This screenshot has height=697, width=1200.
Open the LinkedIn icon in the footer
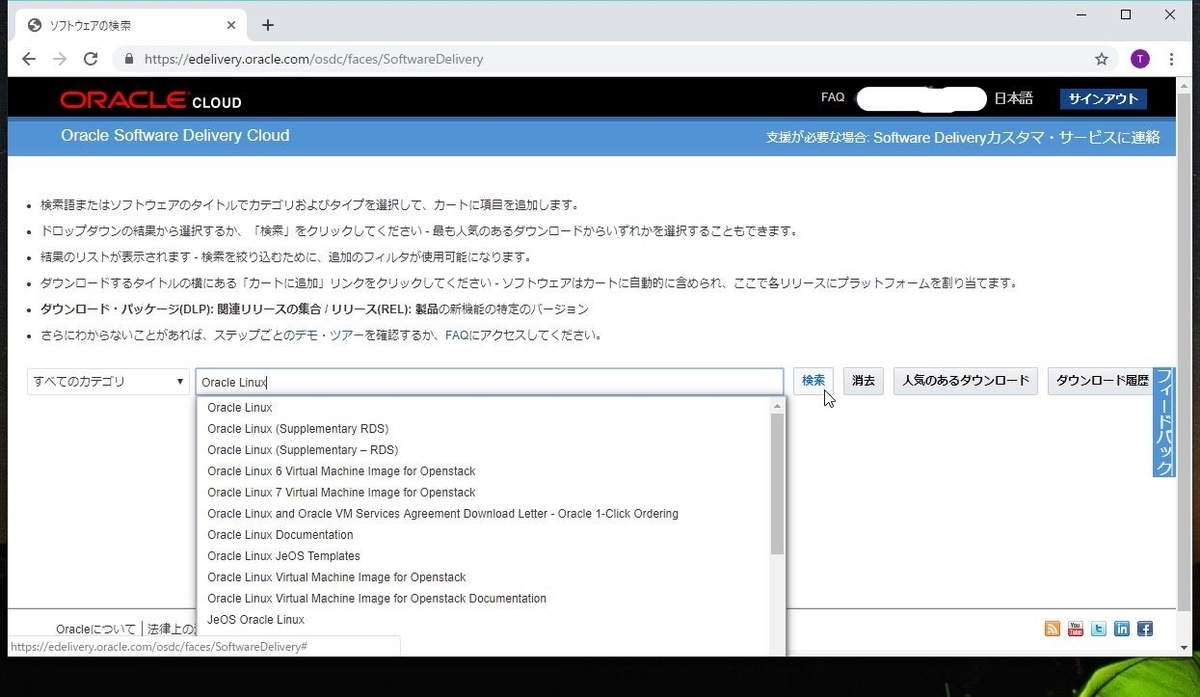pyautogui.click(x=1122, y=628)
